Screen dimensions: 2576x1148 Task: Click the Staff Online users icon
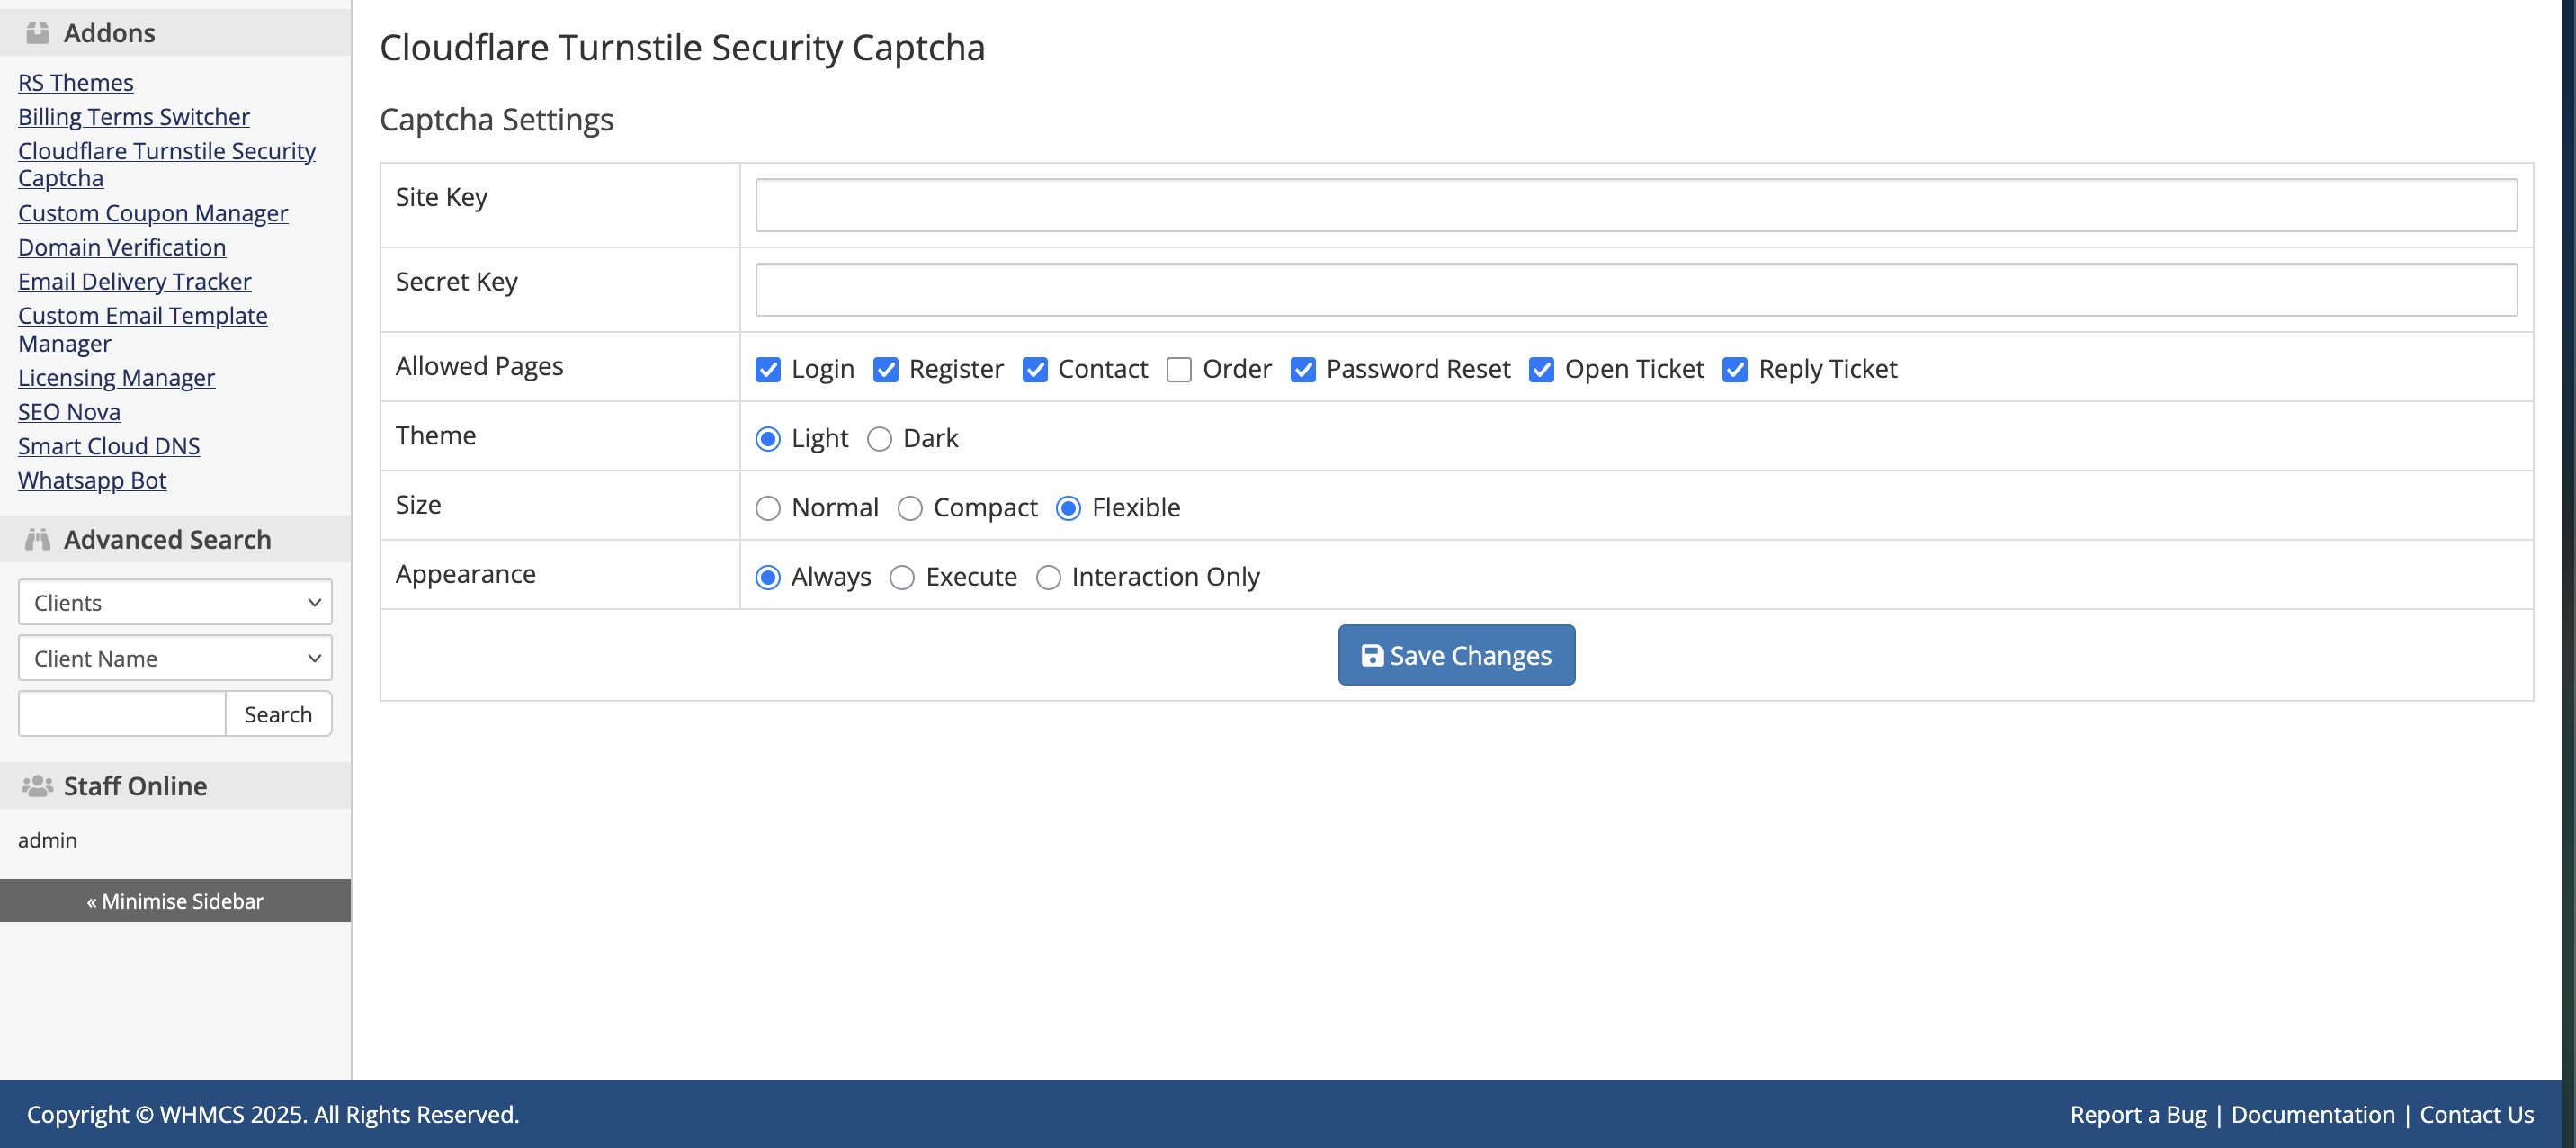(x=38, y=786)
